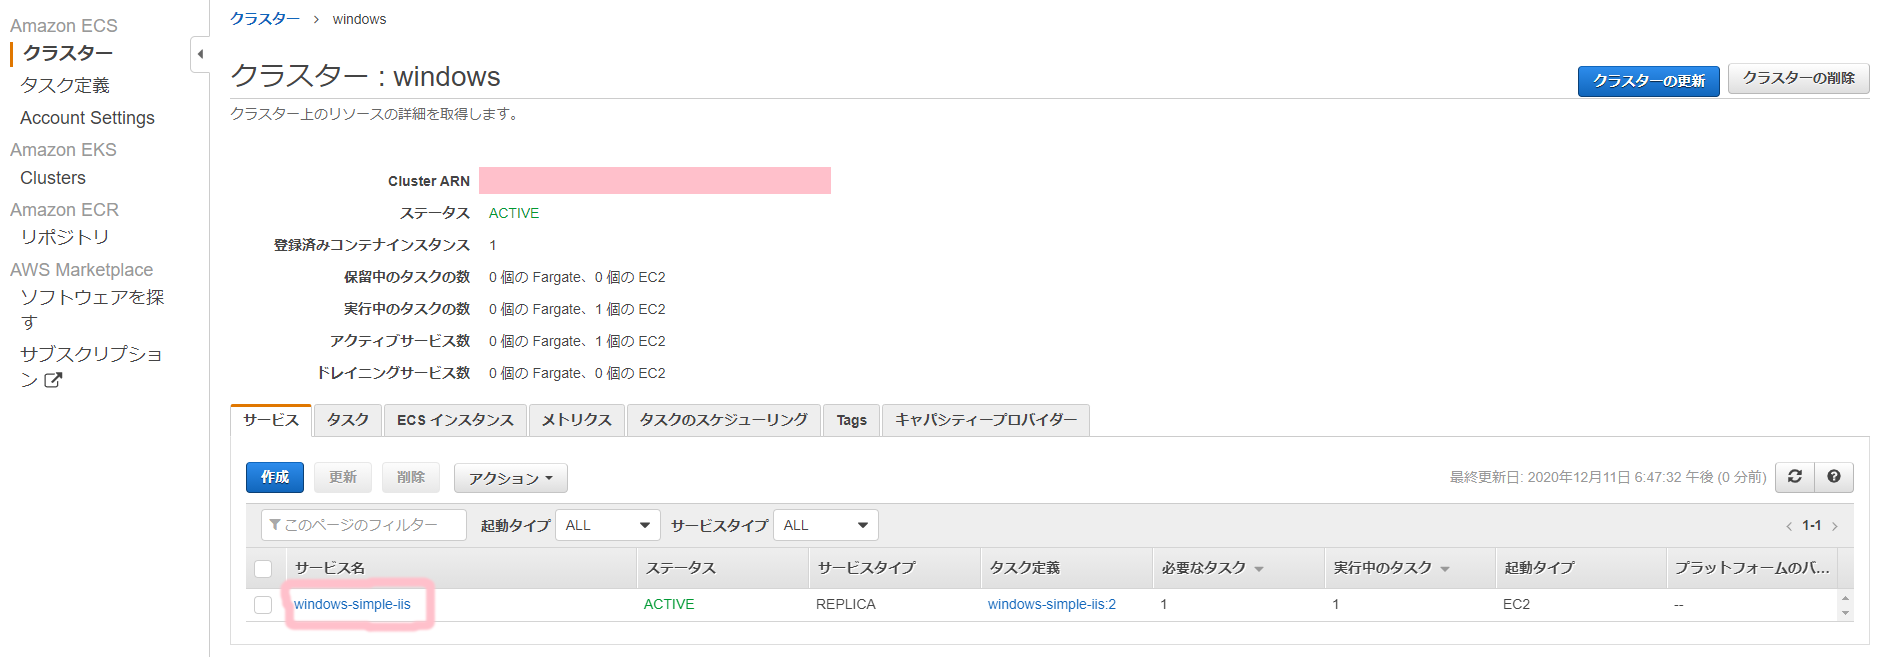Go to previous page of services

pyautogui.click(x=1789, y=526)
